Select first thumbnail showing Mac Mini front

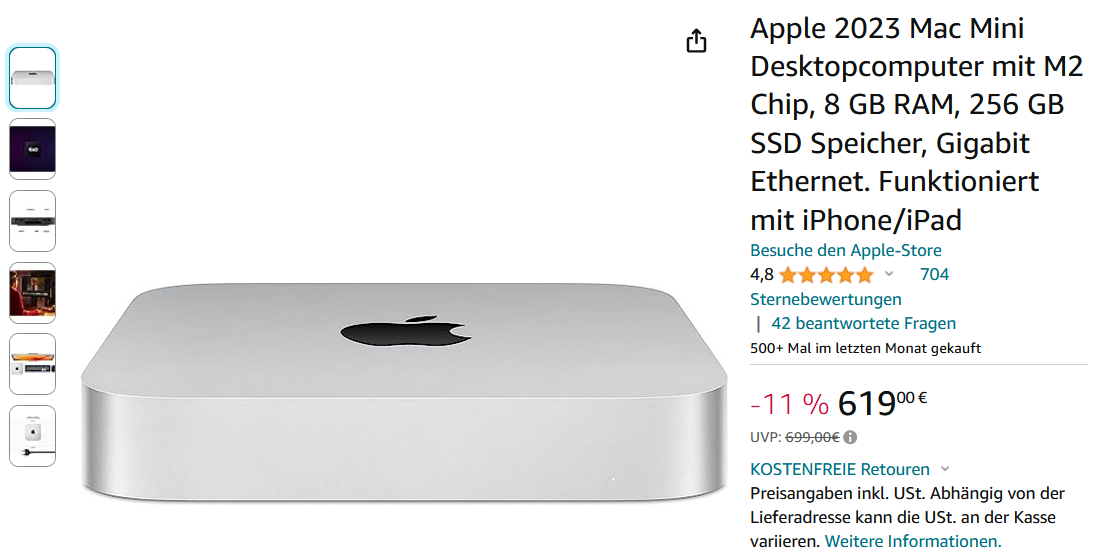(x=33, y=78)
